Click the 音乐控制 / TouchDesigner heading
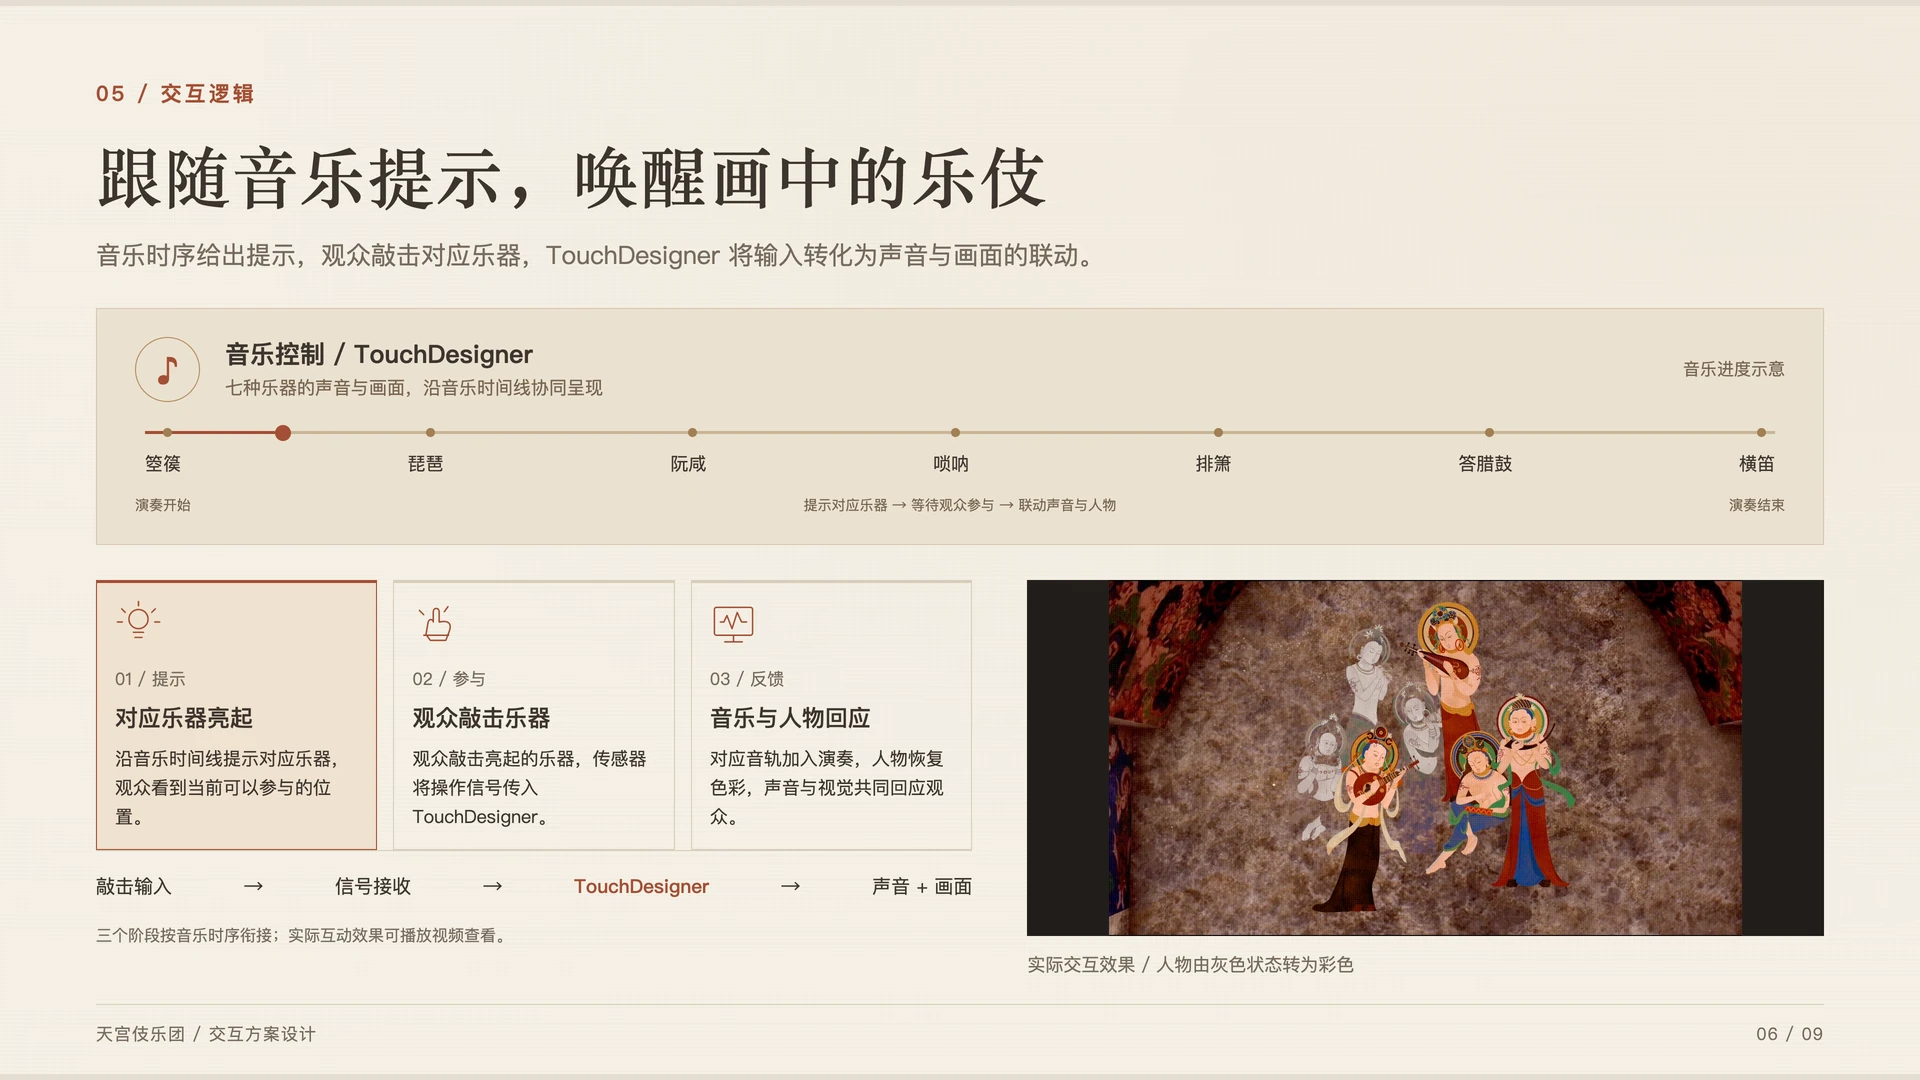The image size is (1920, 1080). [x=379, y=354]
